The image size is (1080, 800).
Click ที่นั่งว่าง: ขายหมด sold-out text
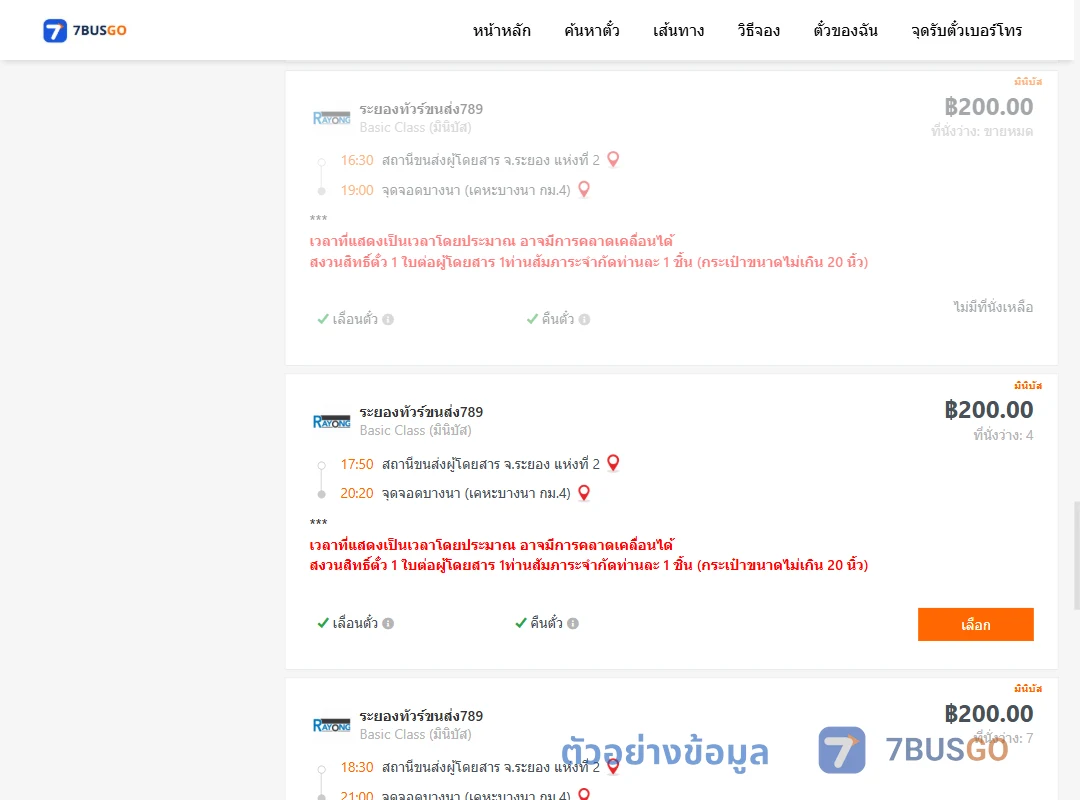click(982, 131)
